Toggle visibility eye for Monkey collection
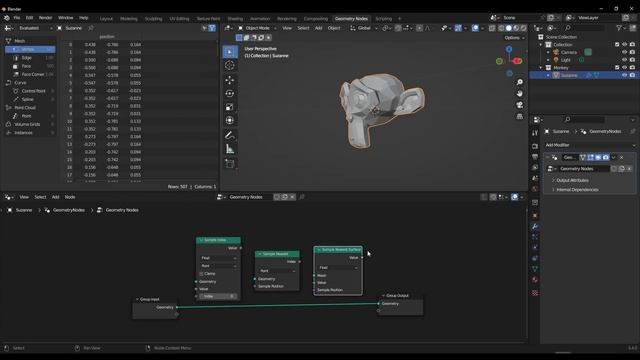The height and width of the screenshot is (360, 640). tap(624, 68)
